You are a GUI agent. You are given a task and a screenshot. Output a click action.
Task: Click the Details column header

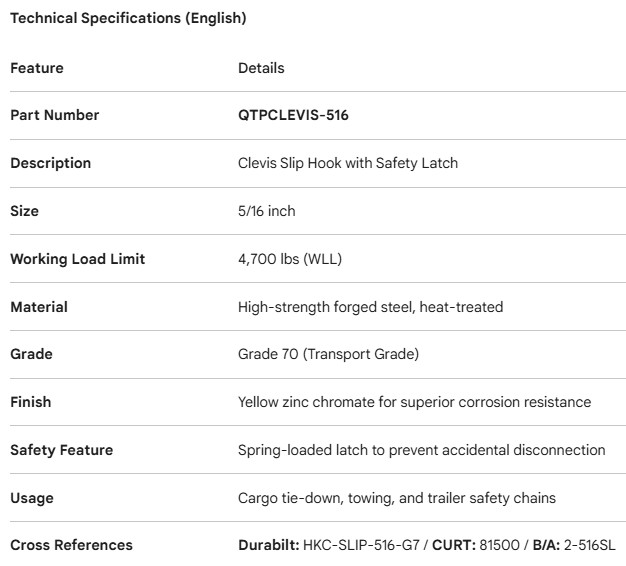click(261, 68)
